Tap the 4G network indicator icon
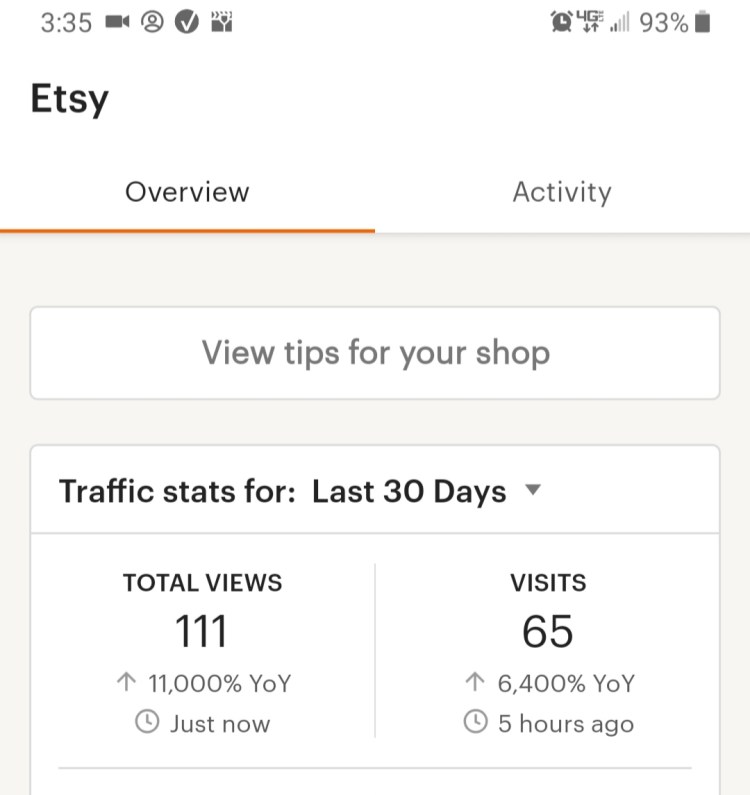This screenshot has height=795, width=750. pyautogui.click(x=591, y=22)
